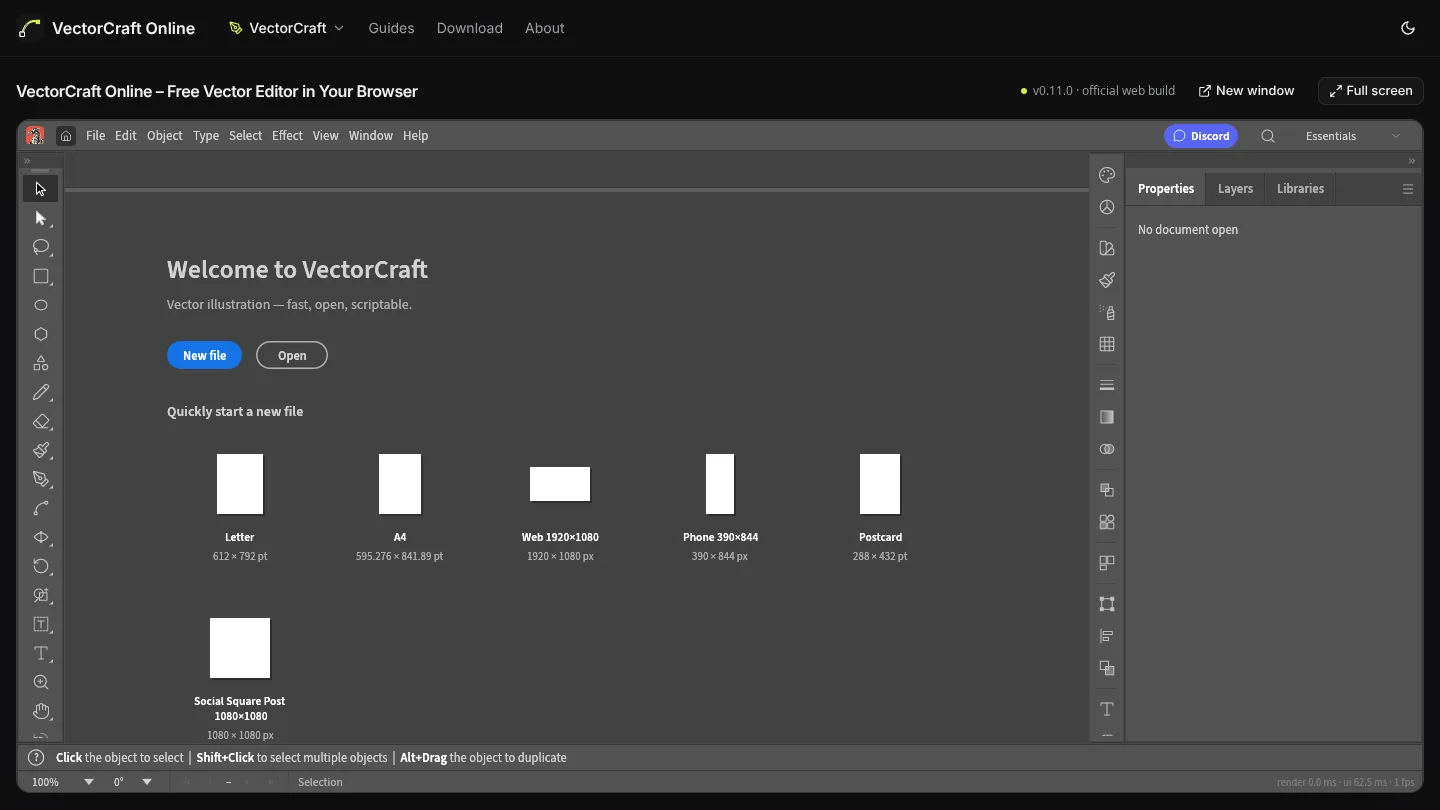
Task: Choose the Lasso tool
Action: tap(41, 247)
